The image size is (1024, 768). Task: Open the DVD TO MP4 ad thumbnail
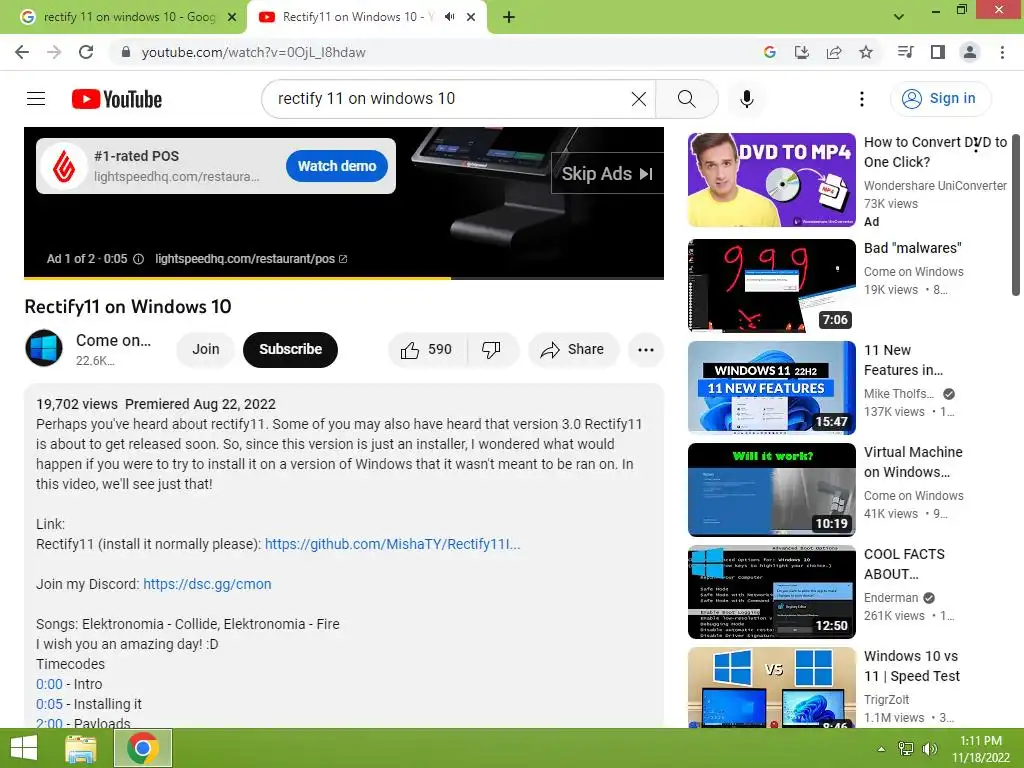click(771, 180)
